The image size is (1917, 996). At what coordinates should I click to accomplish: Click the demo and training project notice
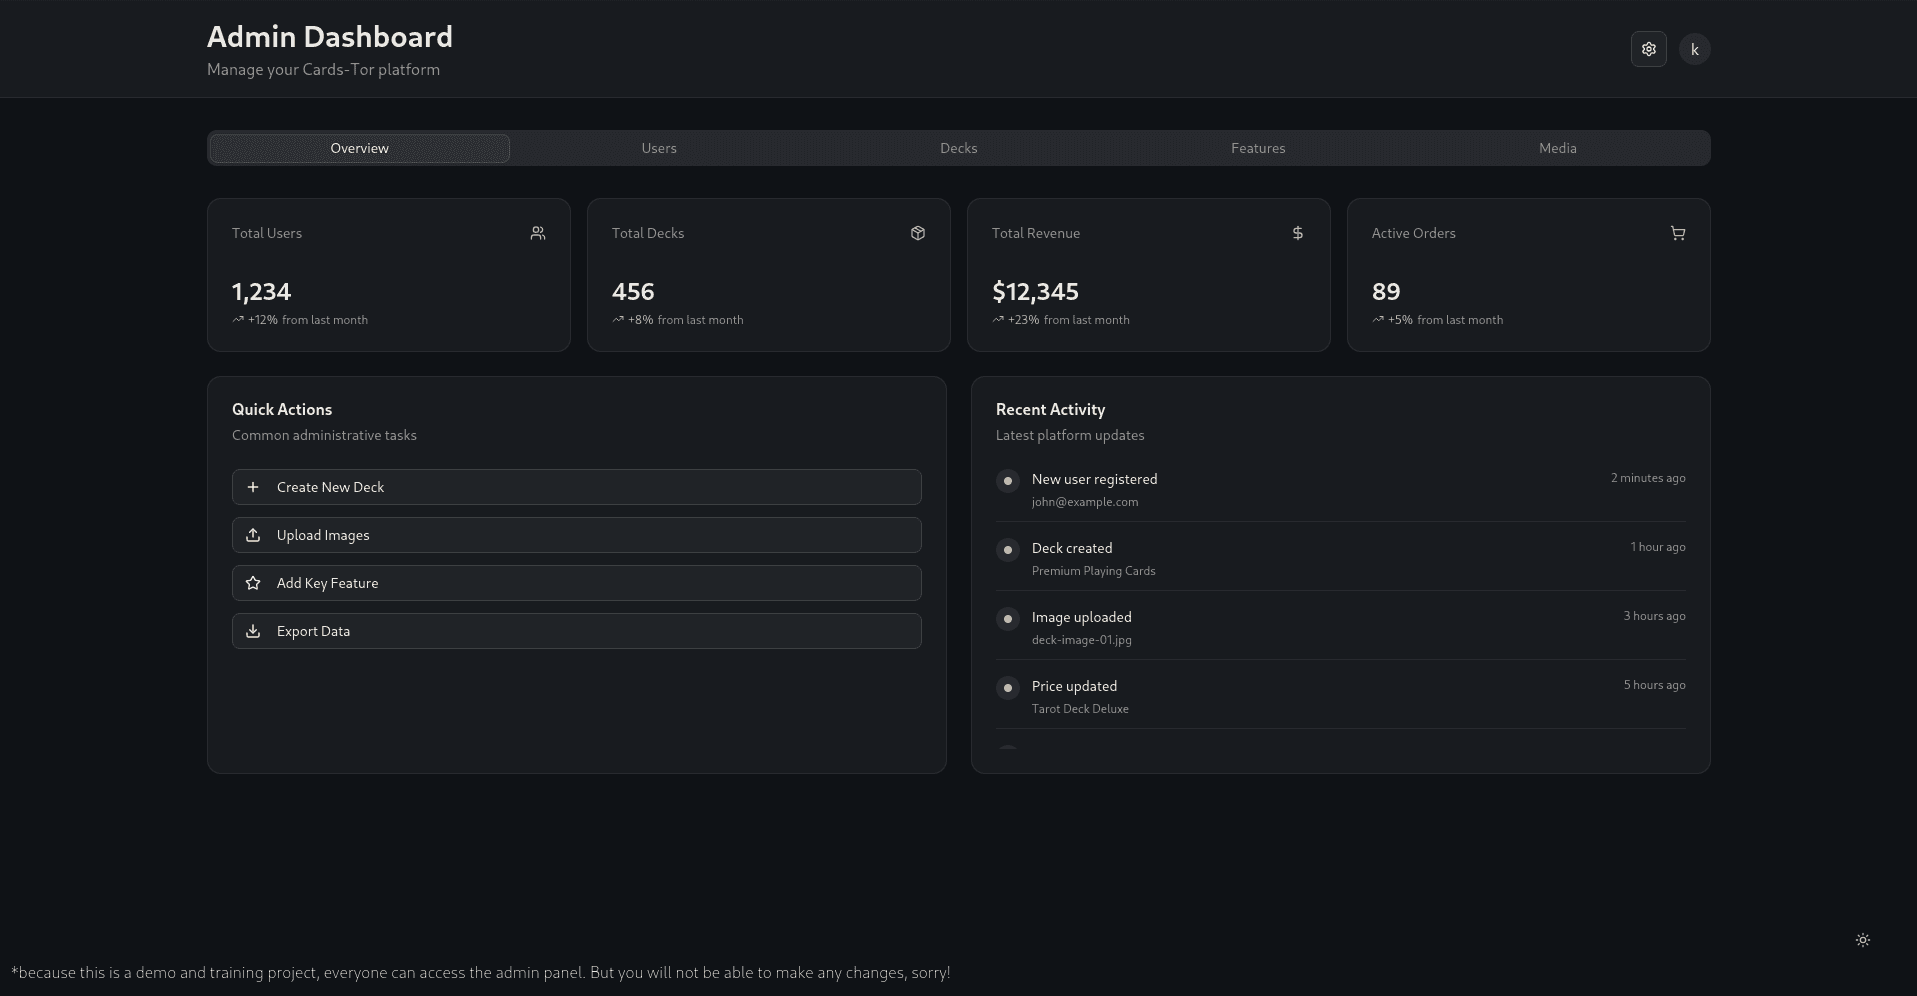coord(481,972)
